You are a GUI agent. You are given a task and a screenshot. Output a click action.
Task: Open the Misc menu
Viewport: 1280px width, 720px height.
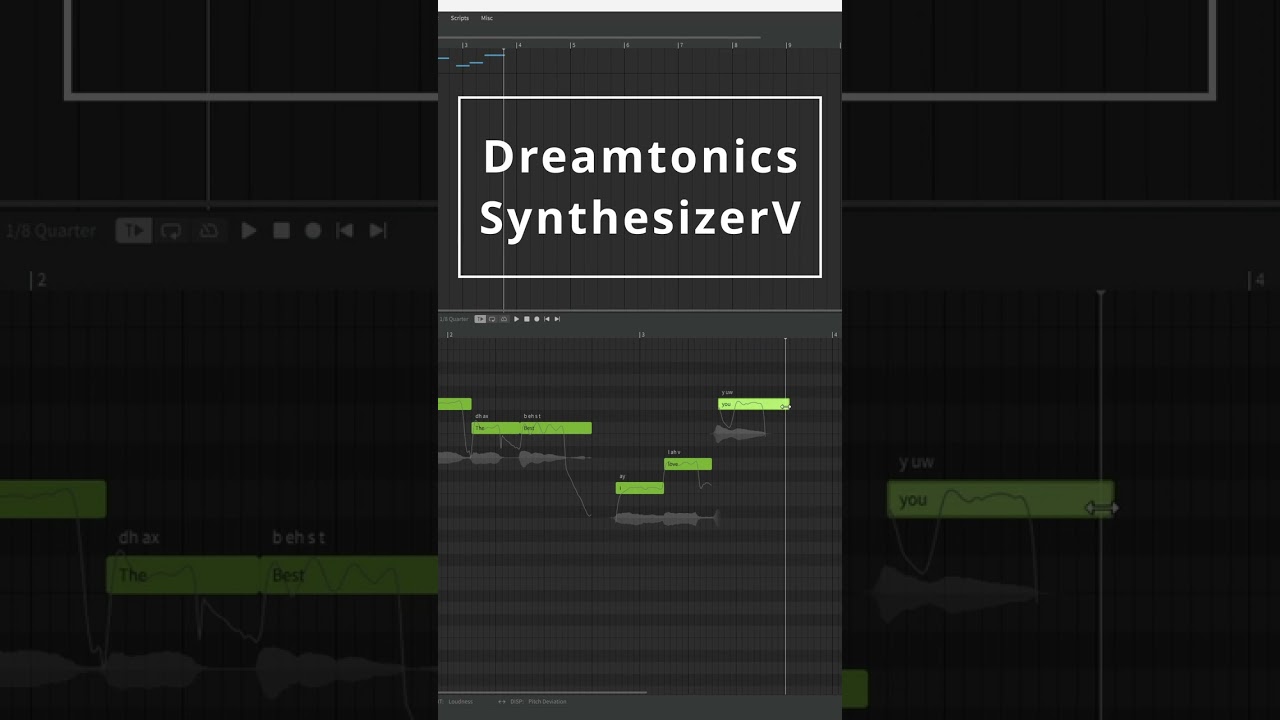tap(487, 18)
